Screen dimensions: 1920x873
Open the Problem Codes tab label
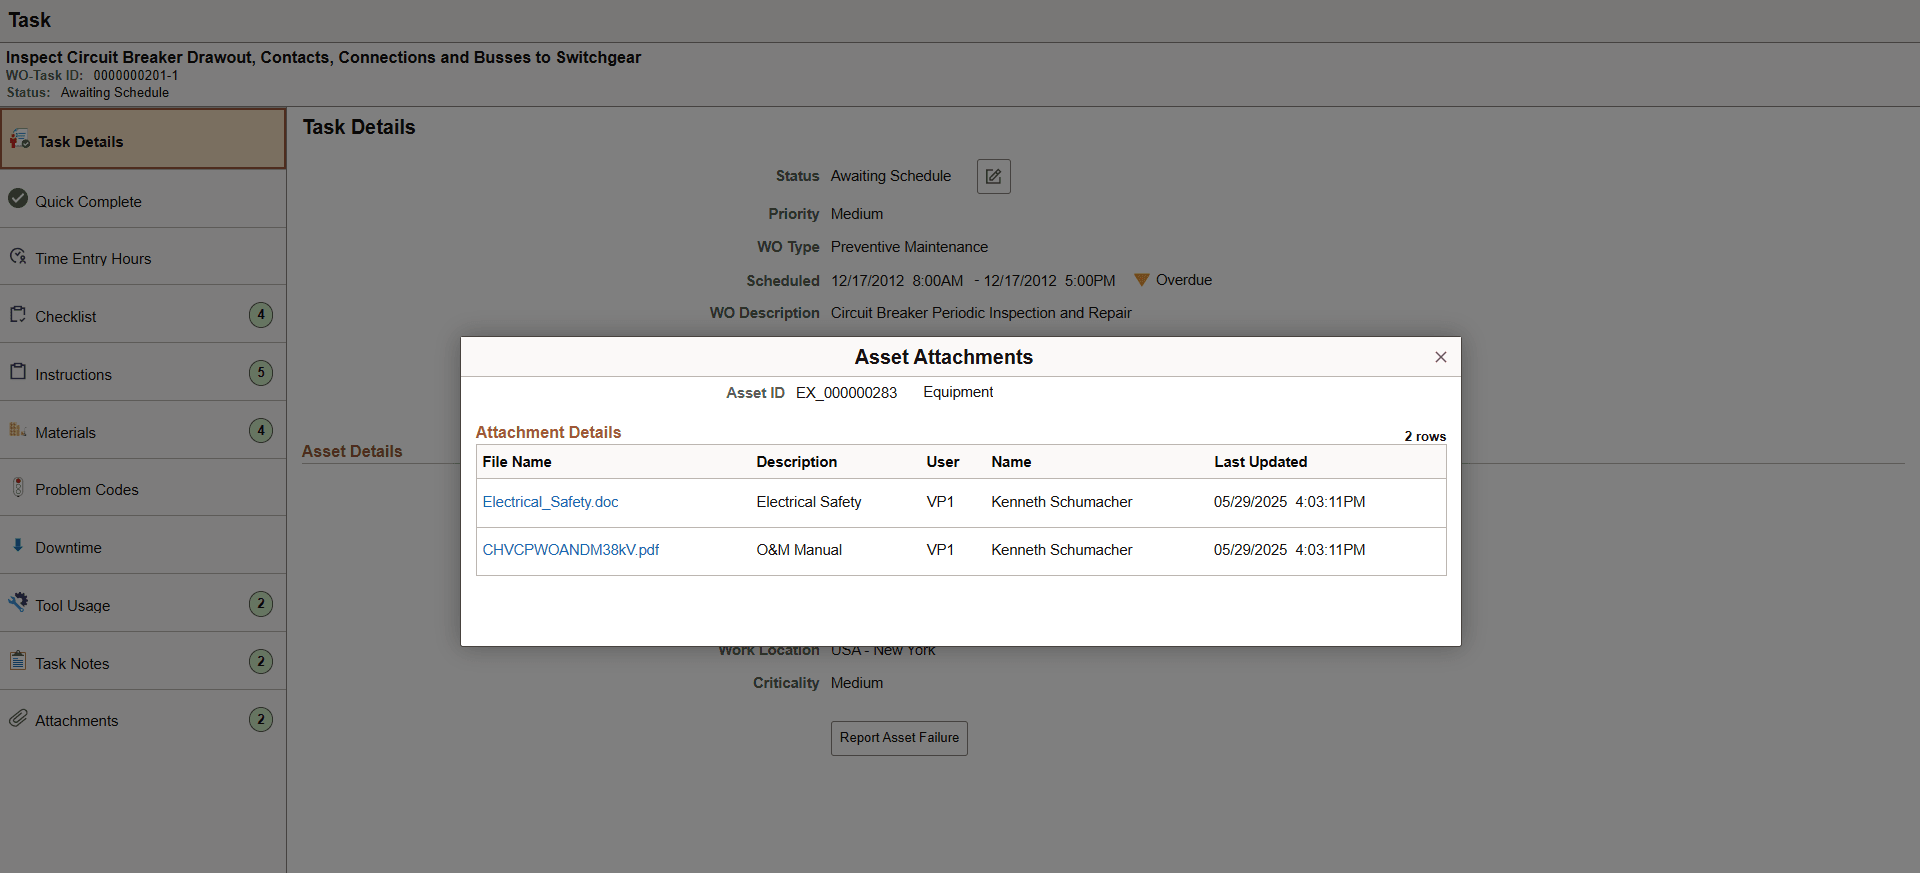pyautogui.click(x=87, y=490)
